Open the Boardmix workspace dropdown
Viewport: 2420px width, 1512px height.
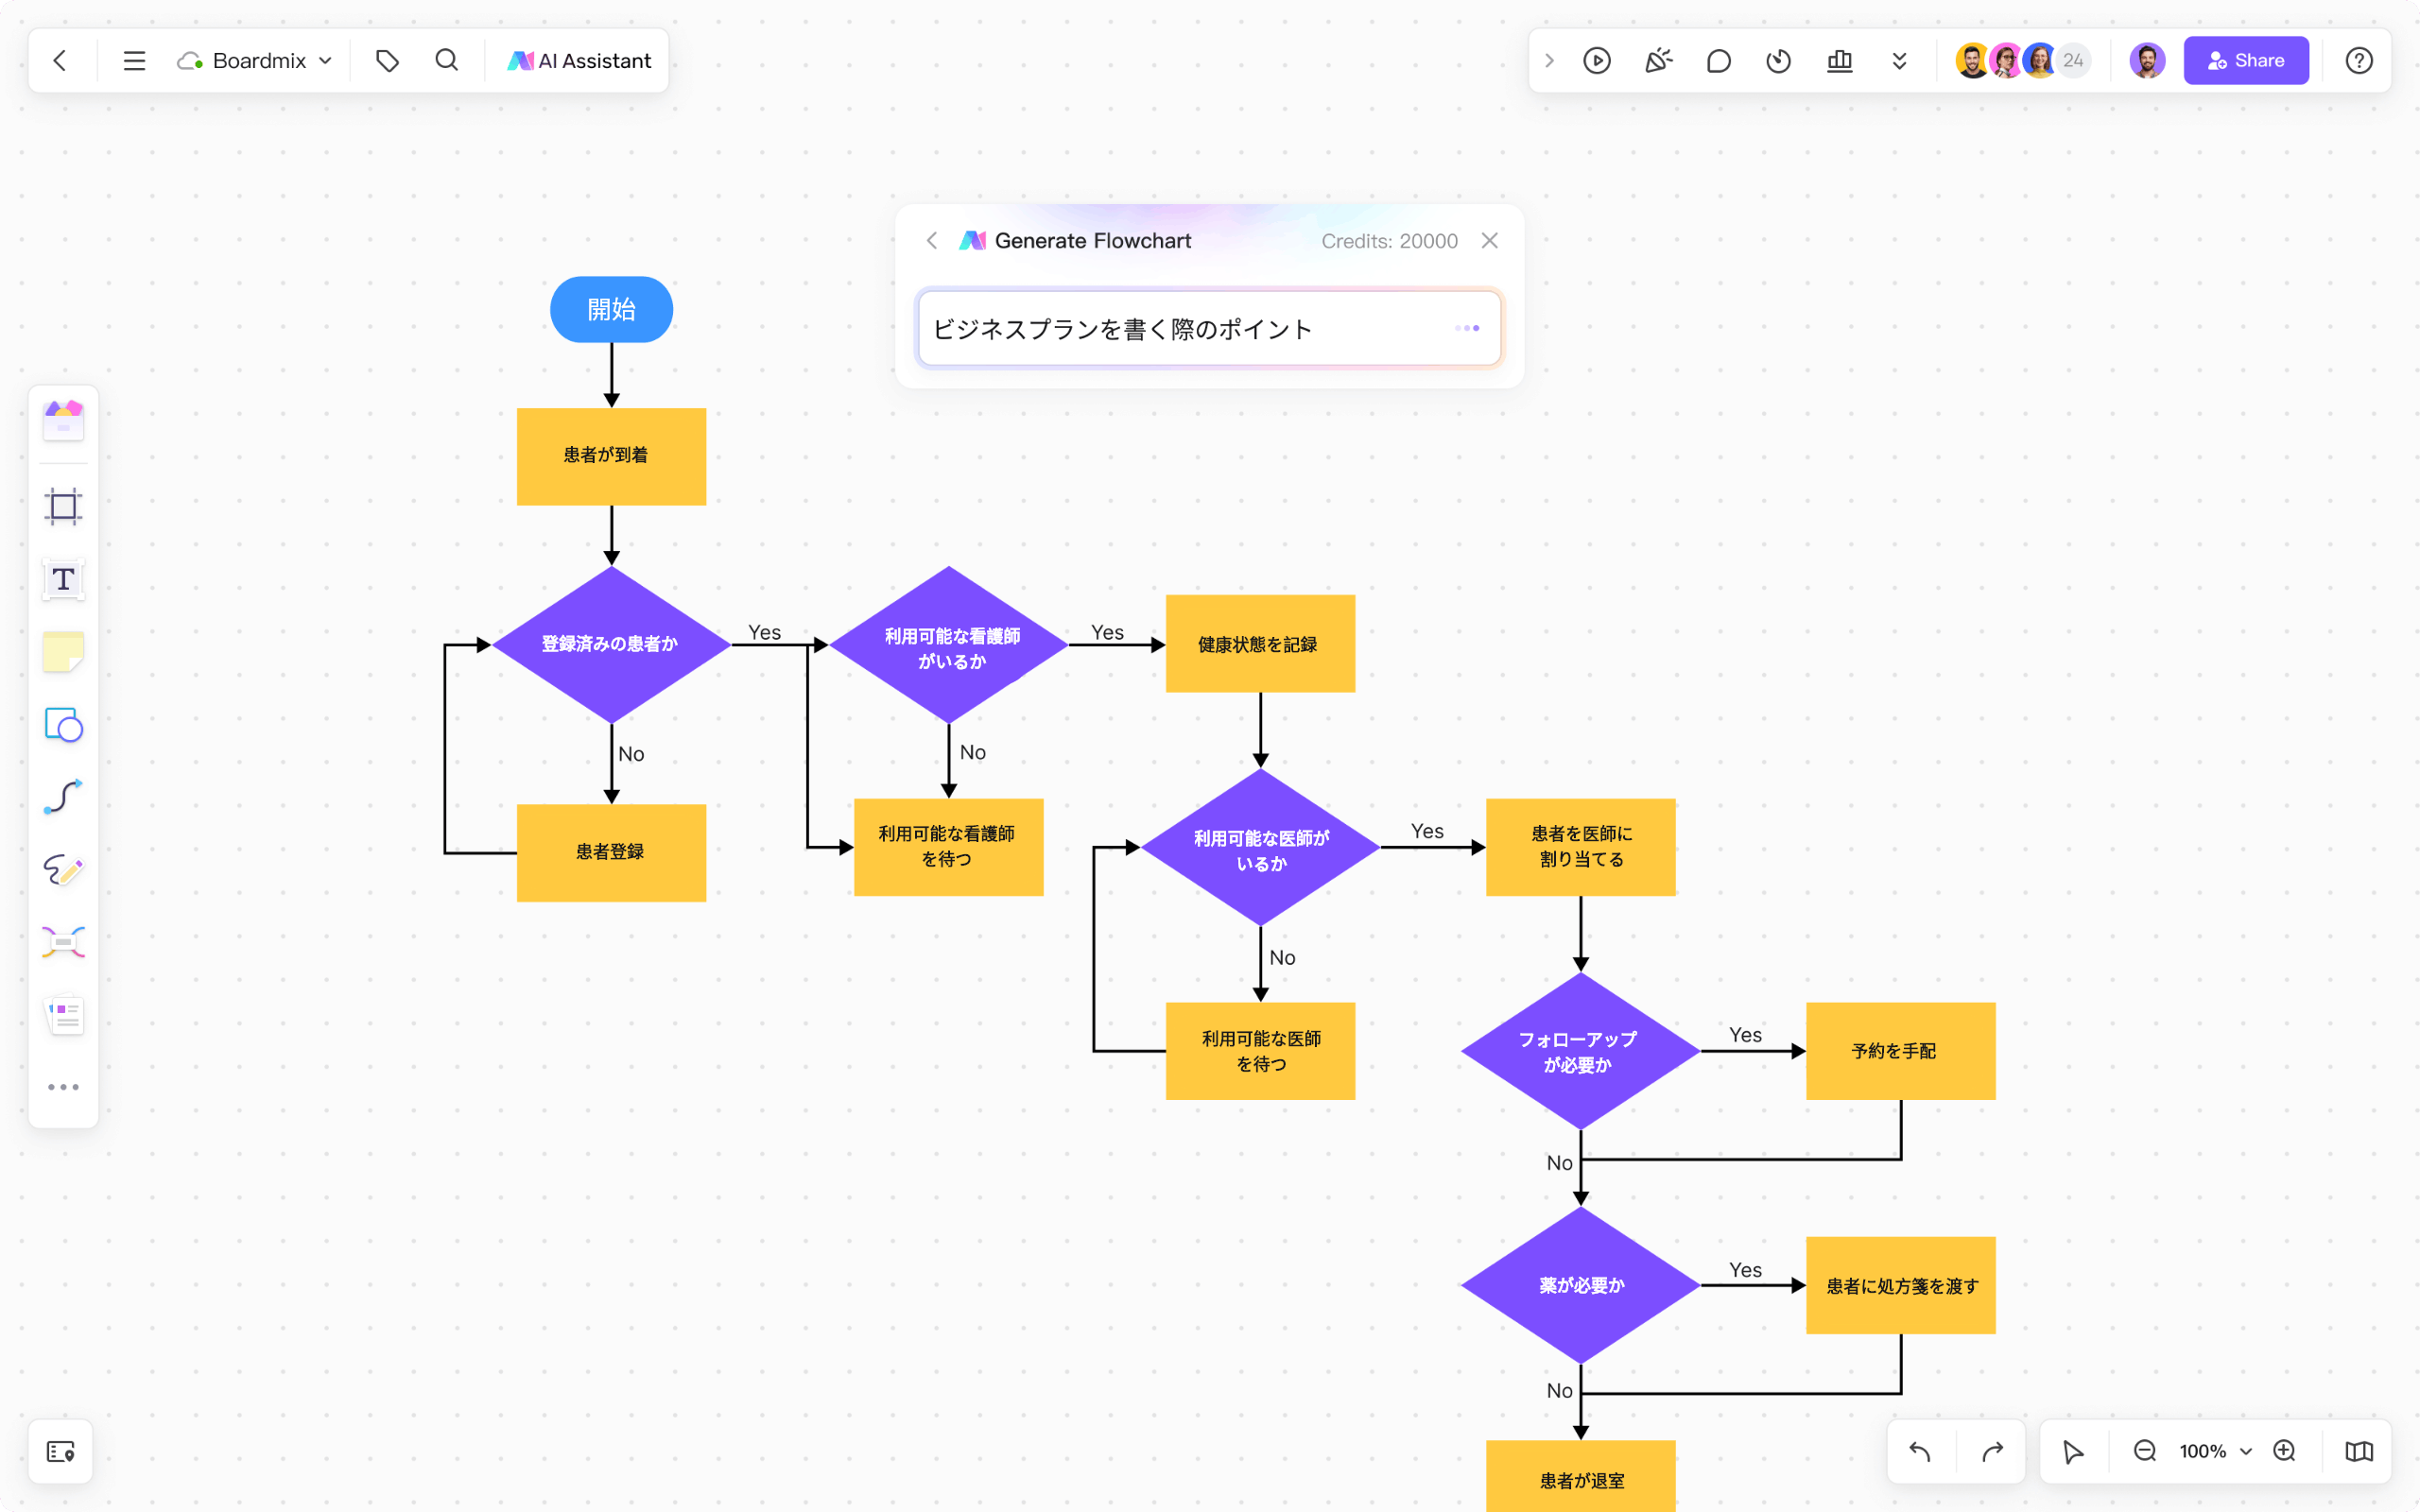click(x=325, y=60)
